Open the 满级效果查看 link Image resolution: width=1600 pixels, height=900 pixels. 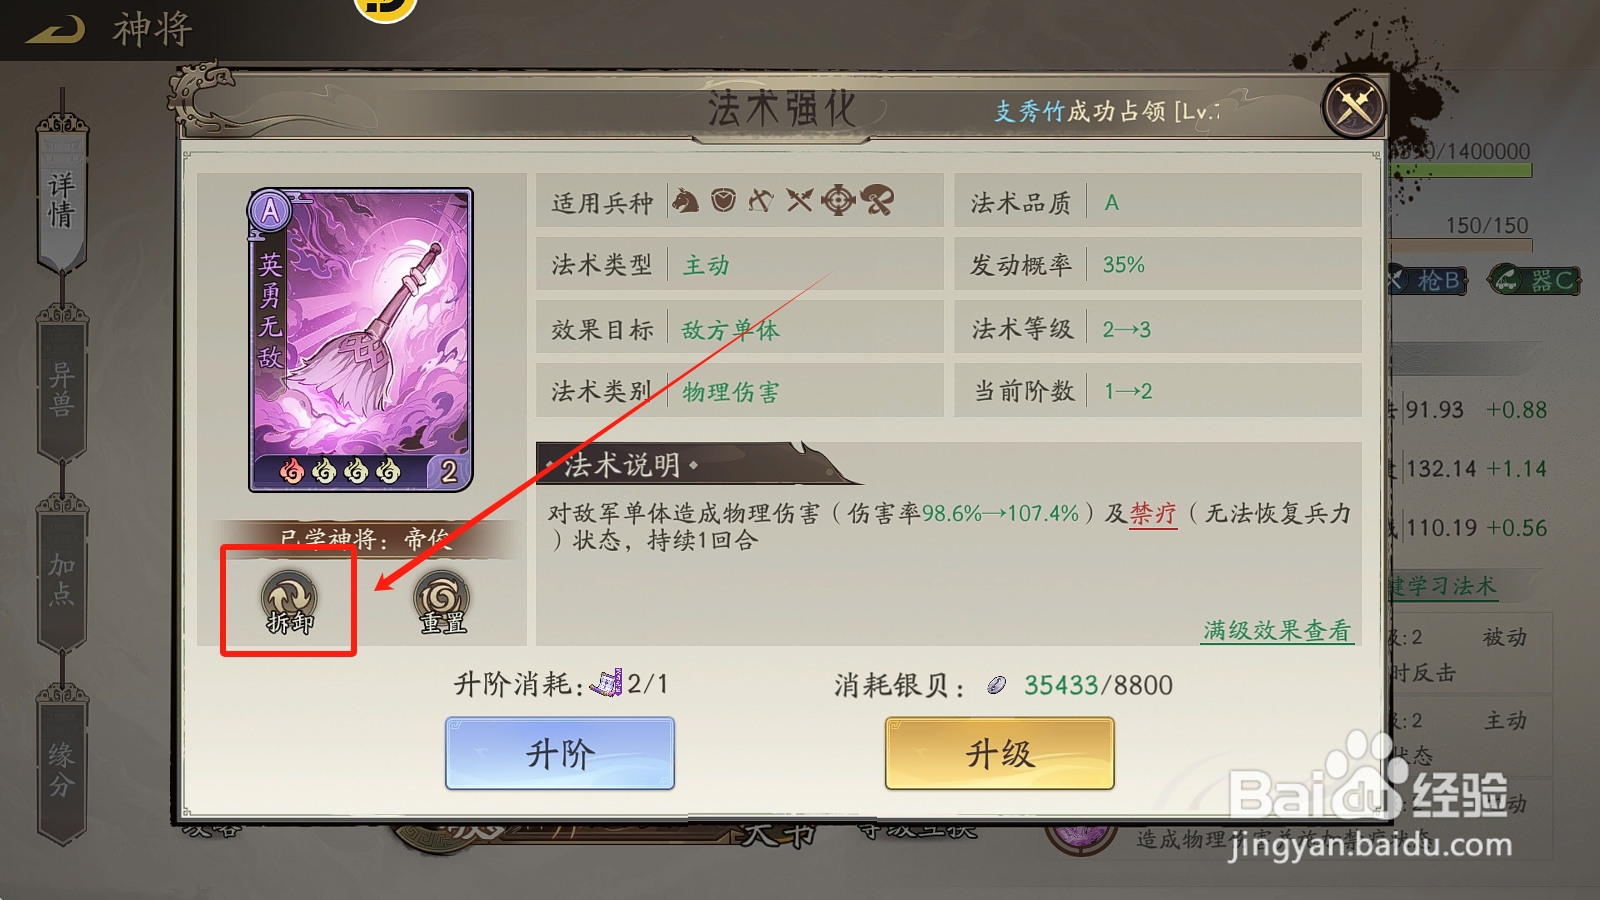(x=1277, y=631)
